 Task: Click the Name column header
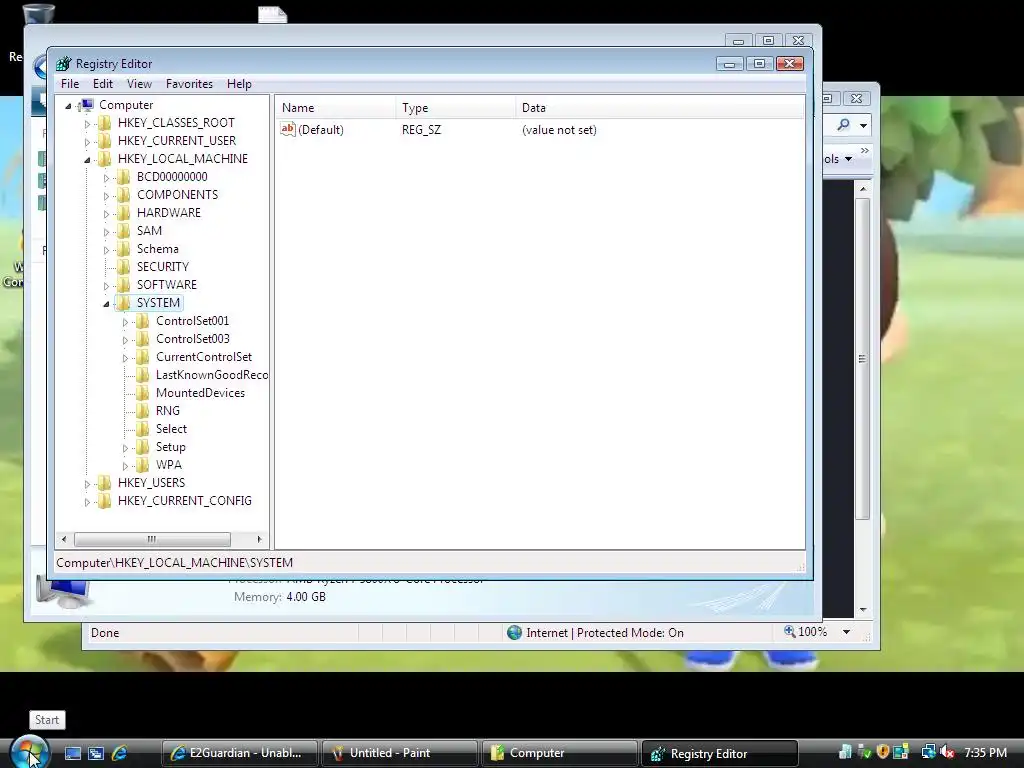click(x=336, y=108)
